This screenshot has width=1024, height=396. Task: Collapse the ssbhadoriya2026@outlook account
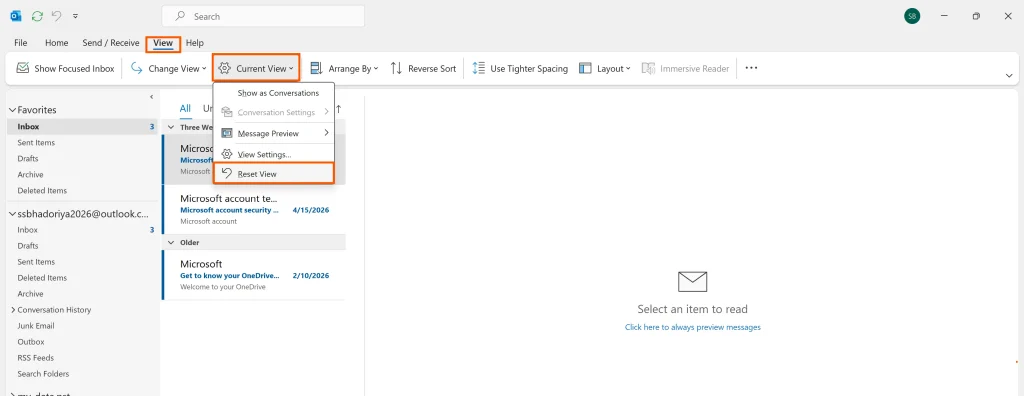[12, 214]
